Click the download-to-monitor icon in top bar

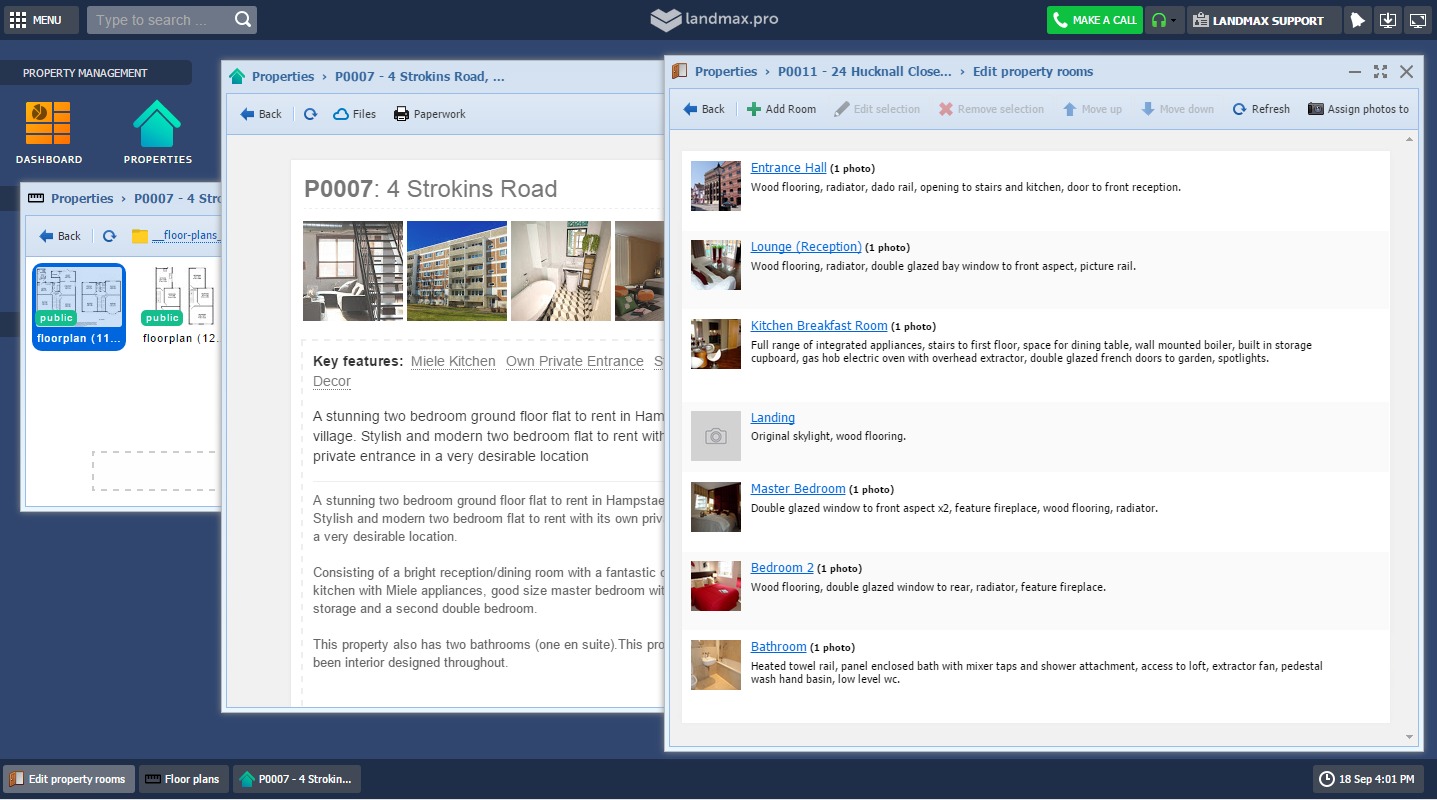(x=1387, y=20)
